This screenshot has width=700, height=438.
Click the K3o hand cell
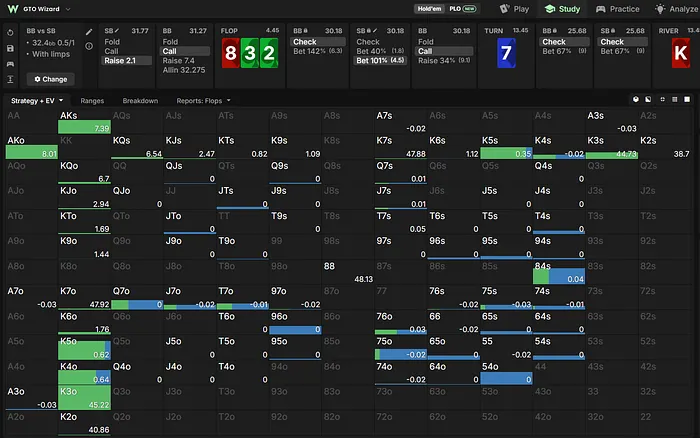pyautogui.click(x=84, y=398)
